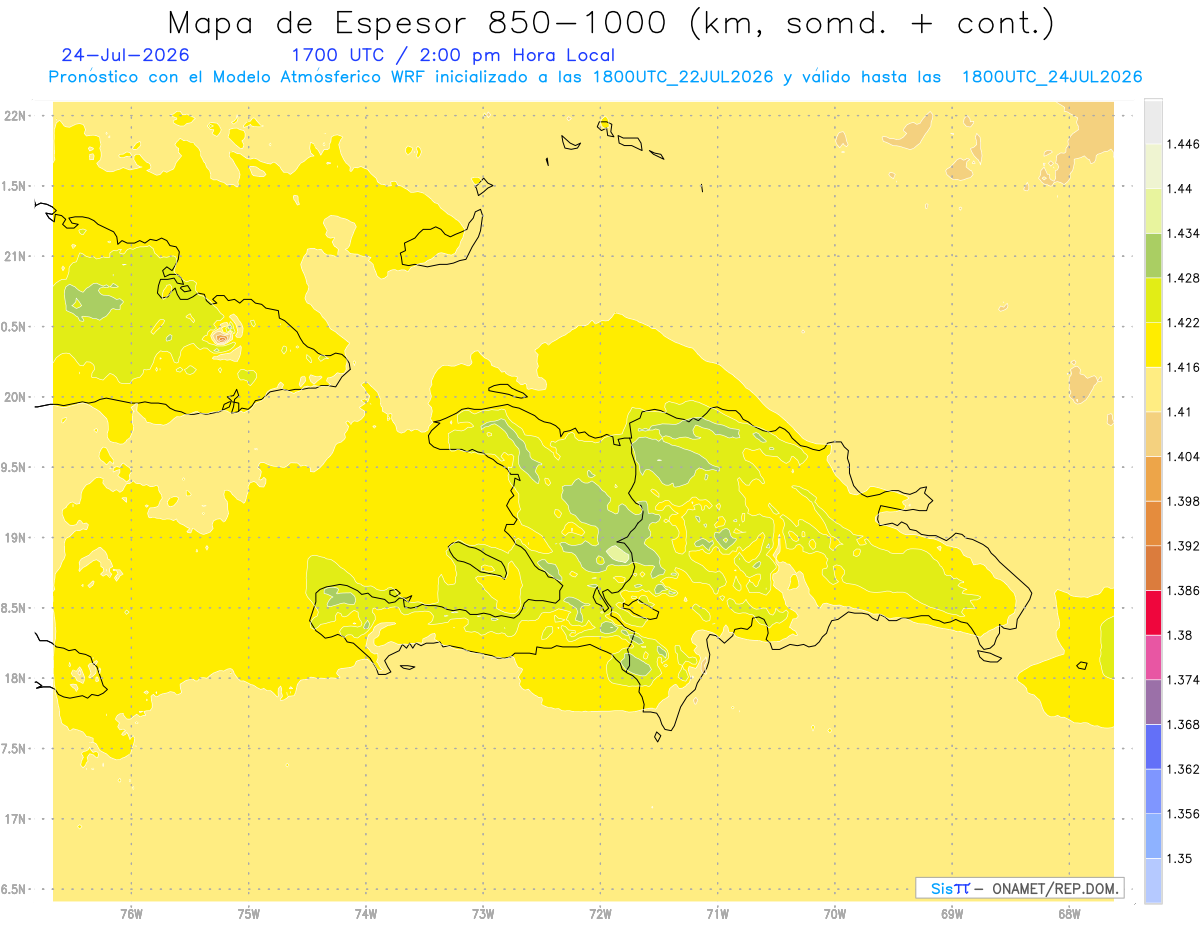The image size is (1200, 927).
Task: Click the 76W longitude axis label
Action: coord(131,913)
